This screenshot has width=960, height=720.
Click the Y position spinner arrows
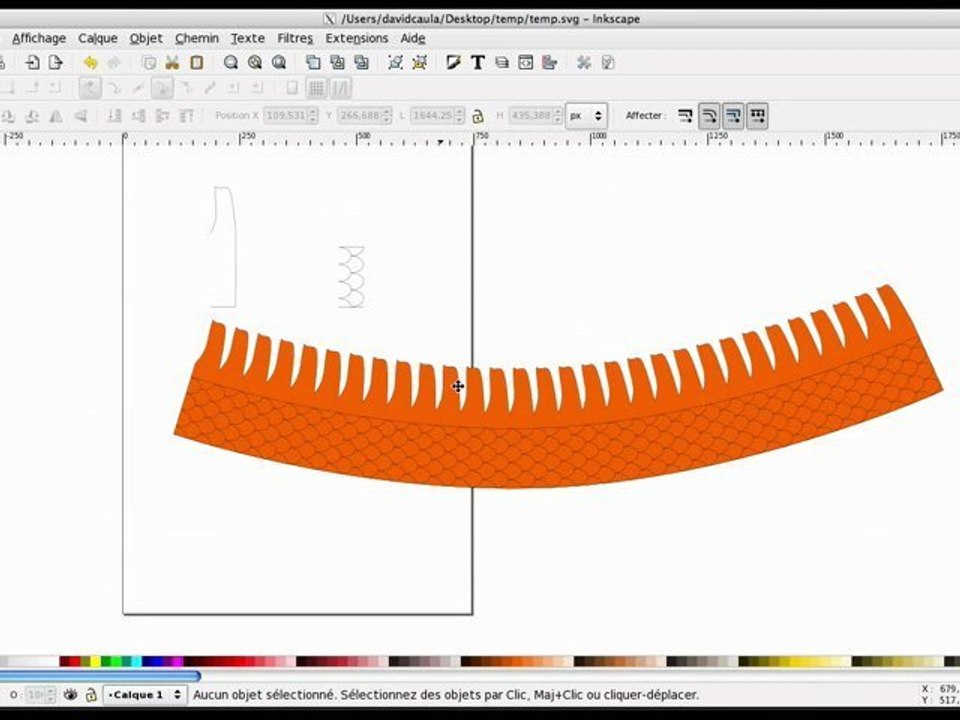click(x=386, y=115)
